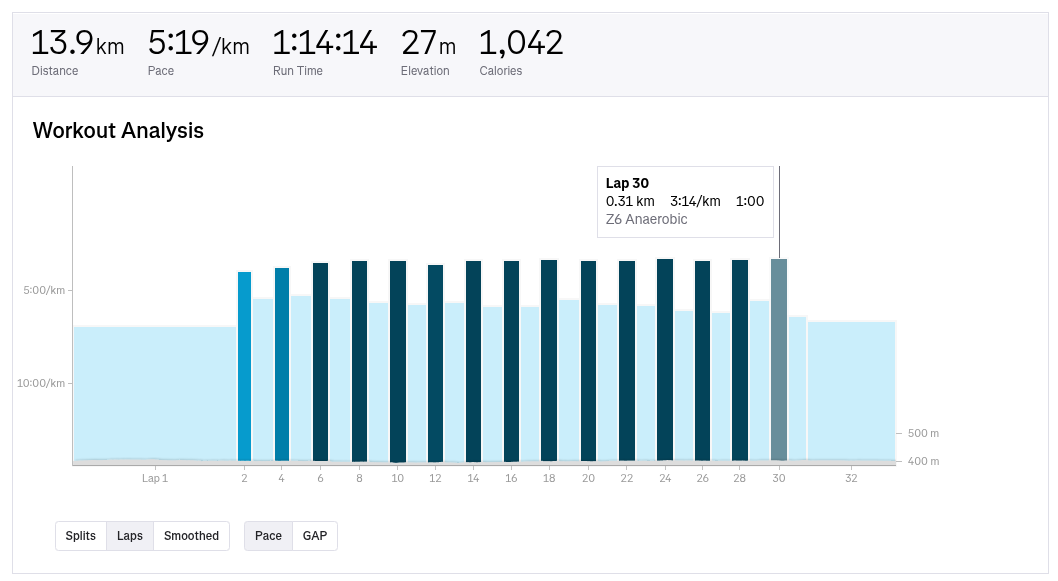Click the 13.9 km distance value
Viewport: 1058px width, 581px height.
coord(78,43)
